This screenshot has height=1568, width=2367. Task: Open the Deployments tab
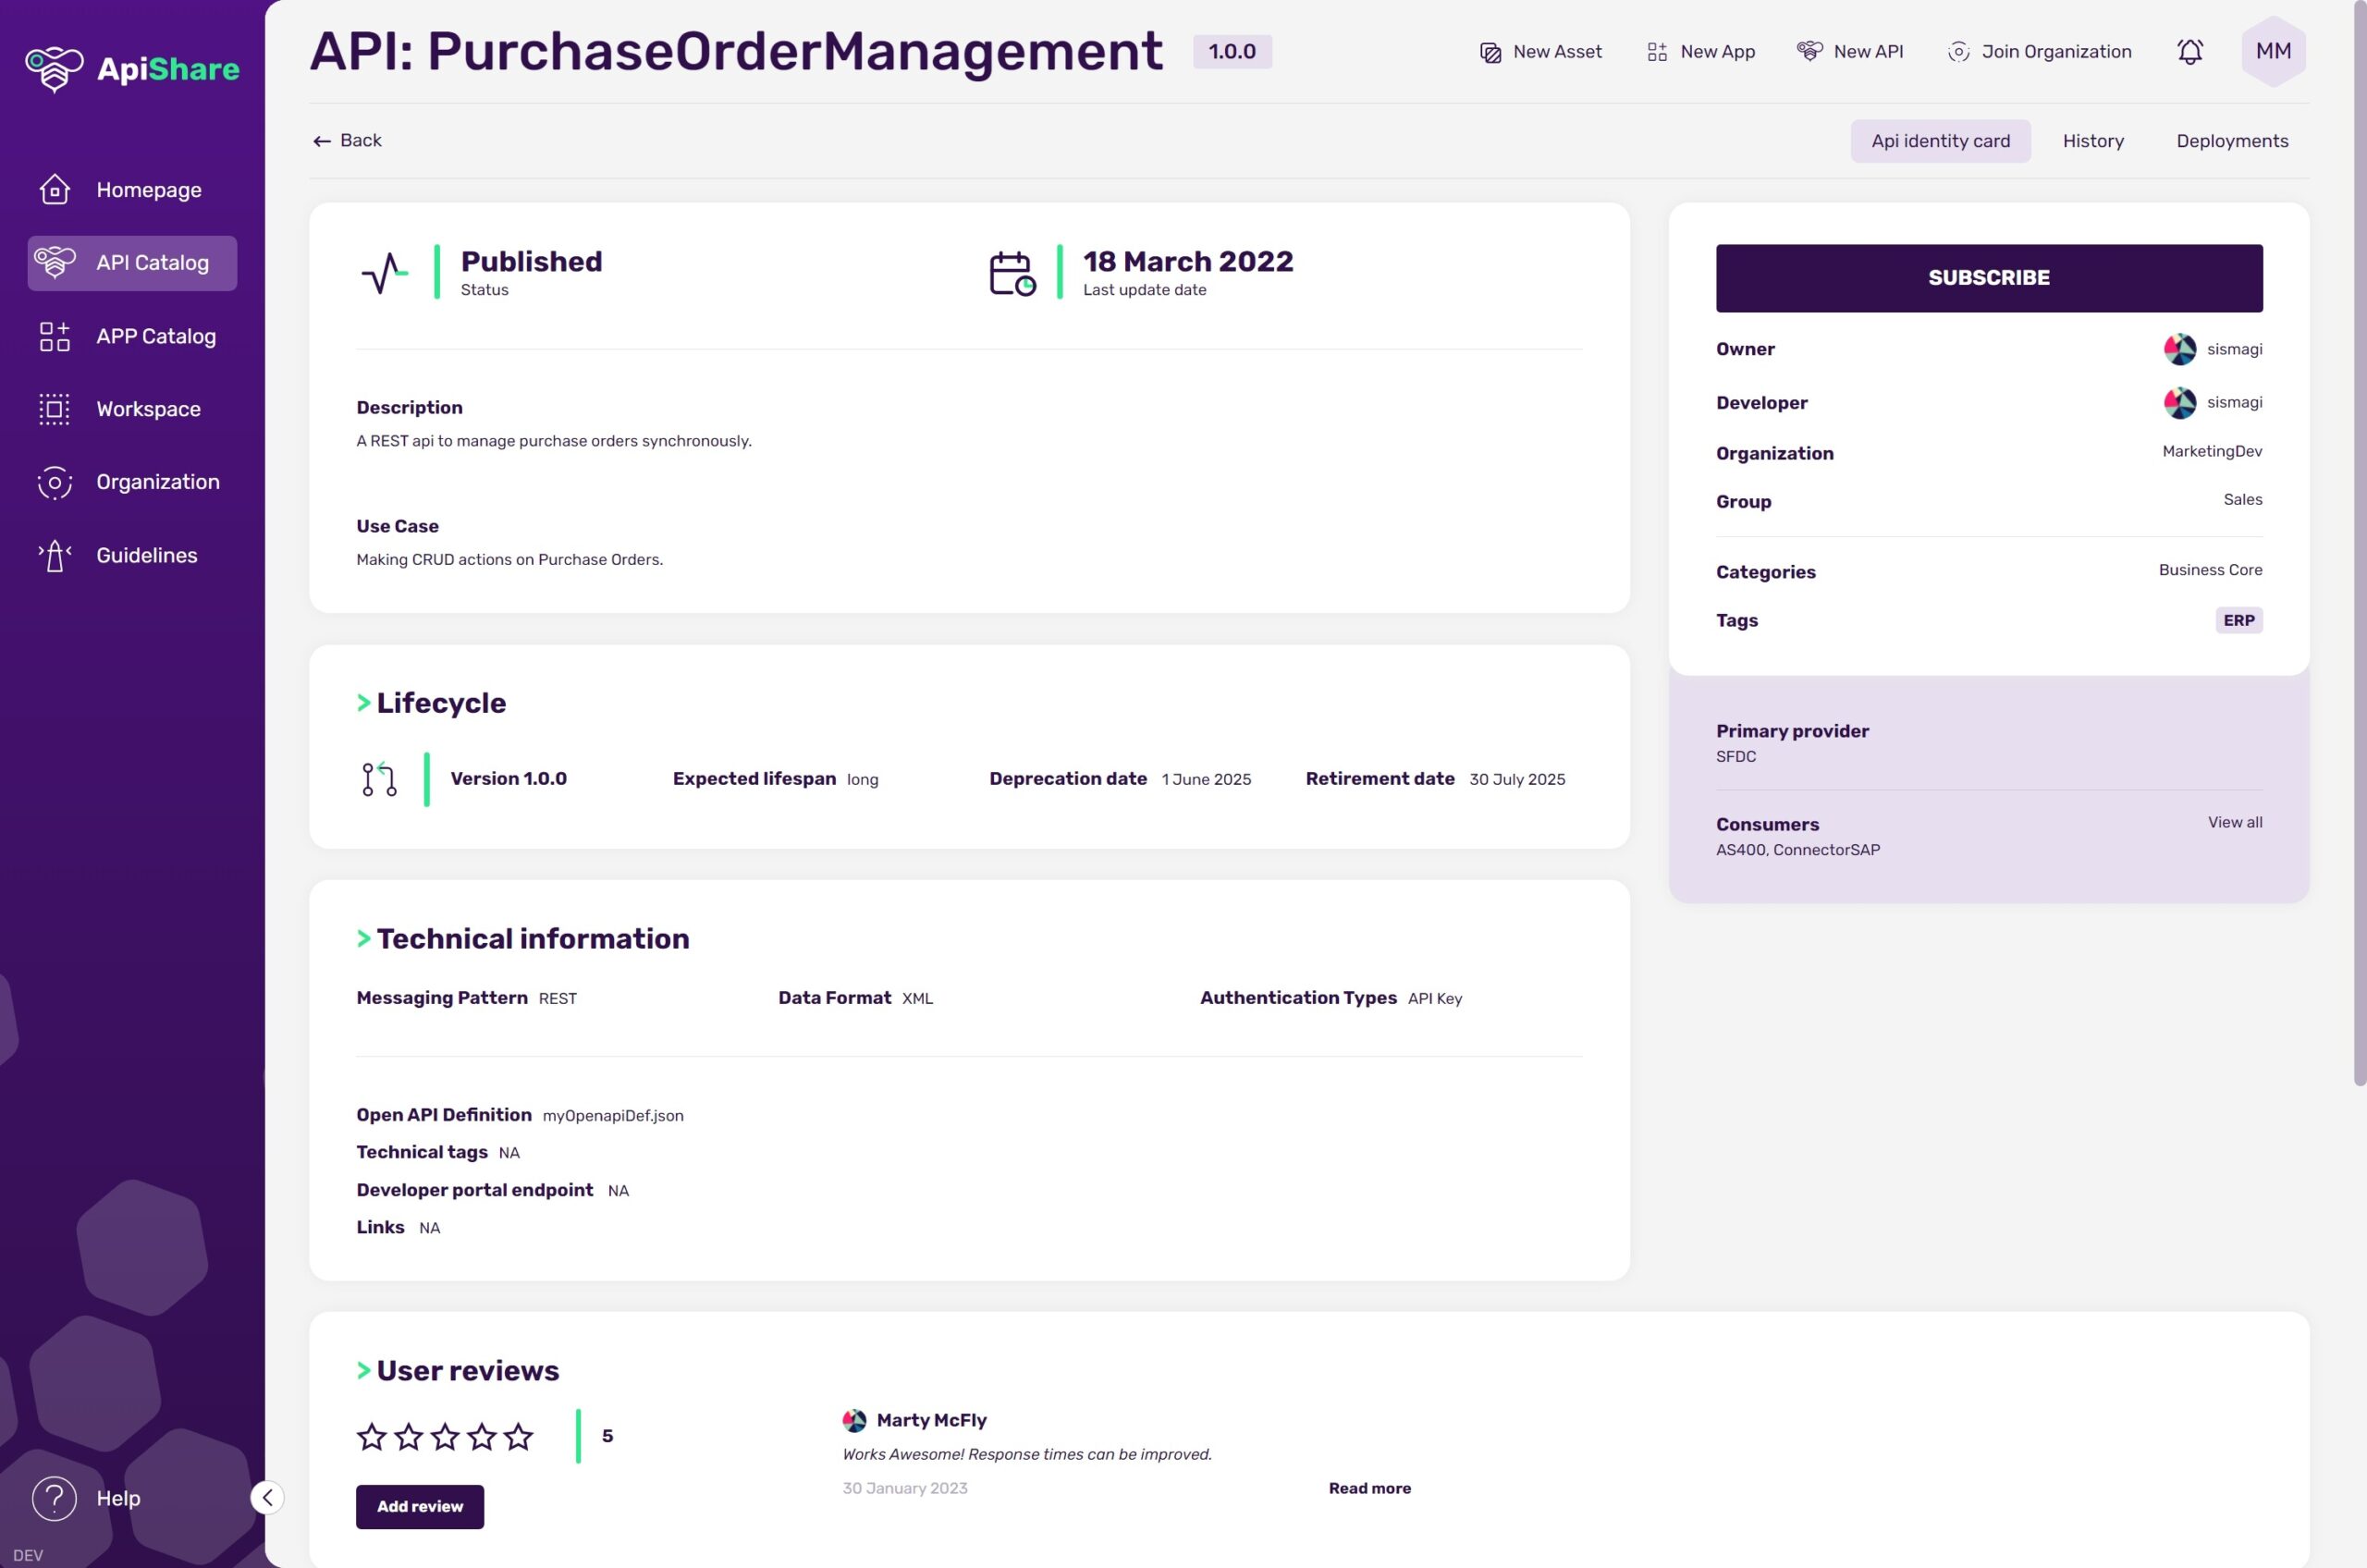(2231, 141)
